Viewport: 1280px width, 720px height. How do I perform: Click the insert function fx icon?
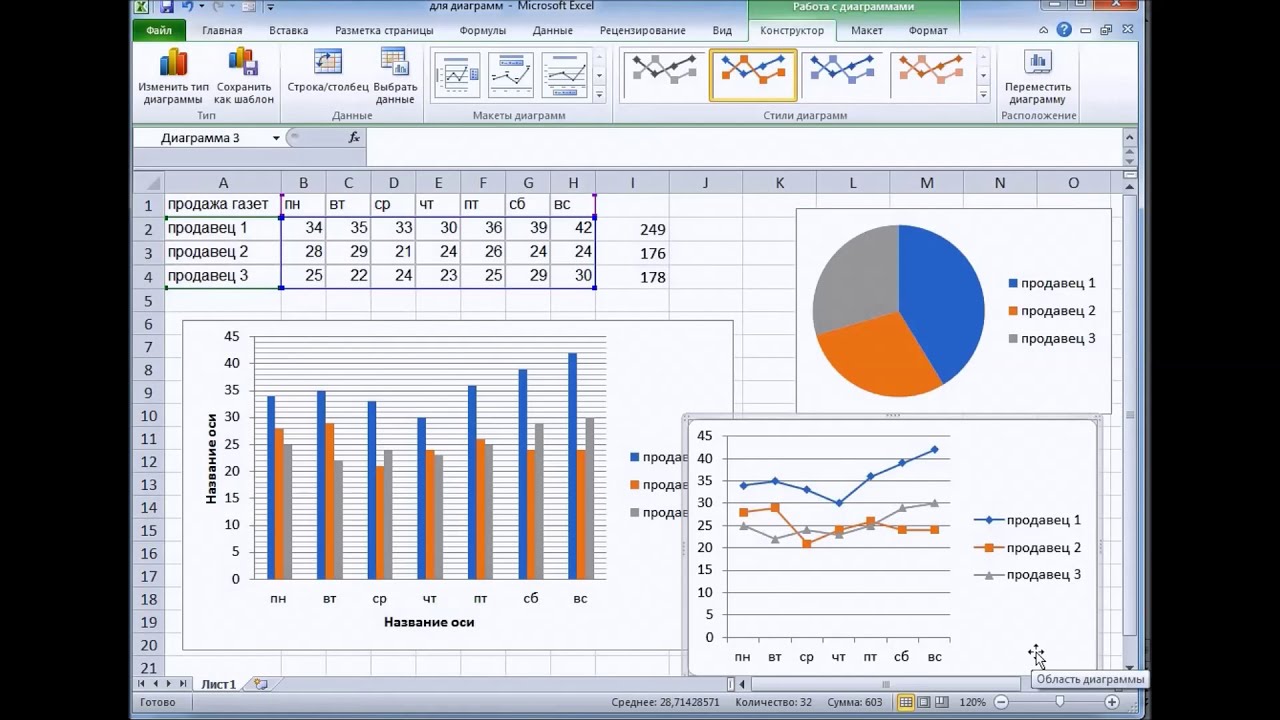click(354, 137)
